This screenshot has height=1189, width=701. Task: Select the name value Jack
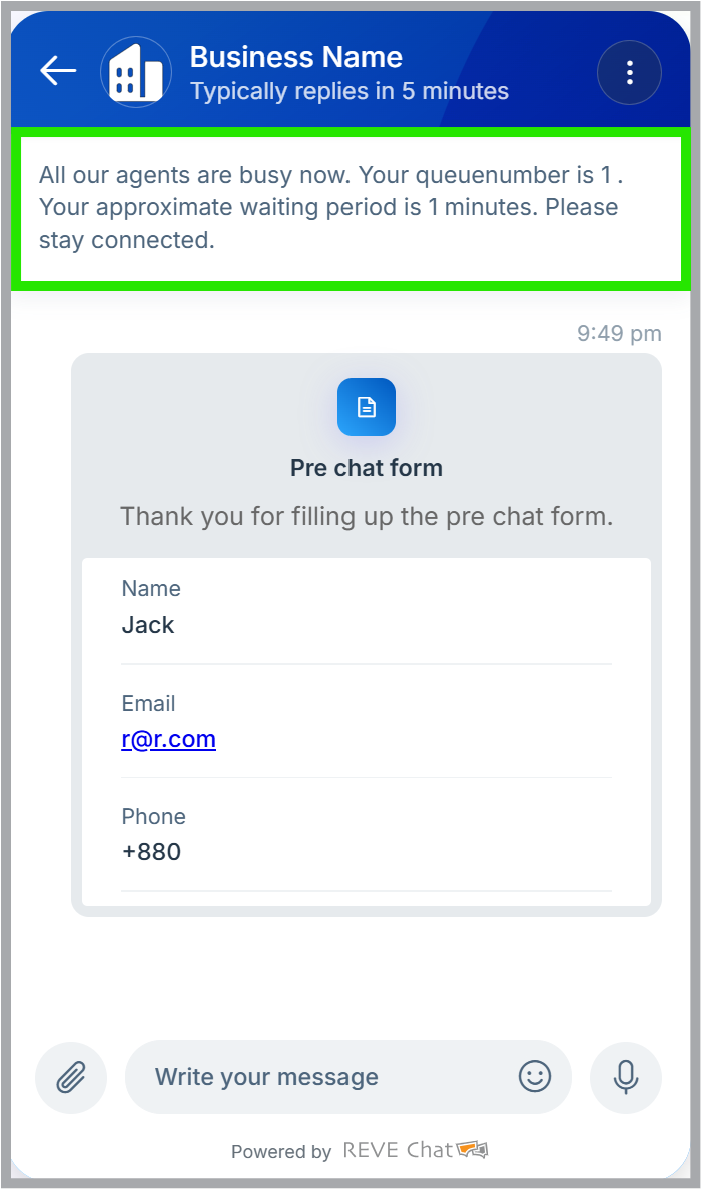click(148, 625)
